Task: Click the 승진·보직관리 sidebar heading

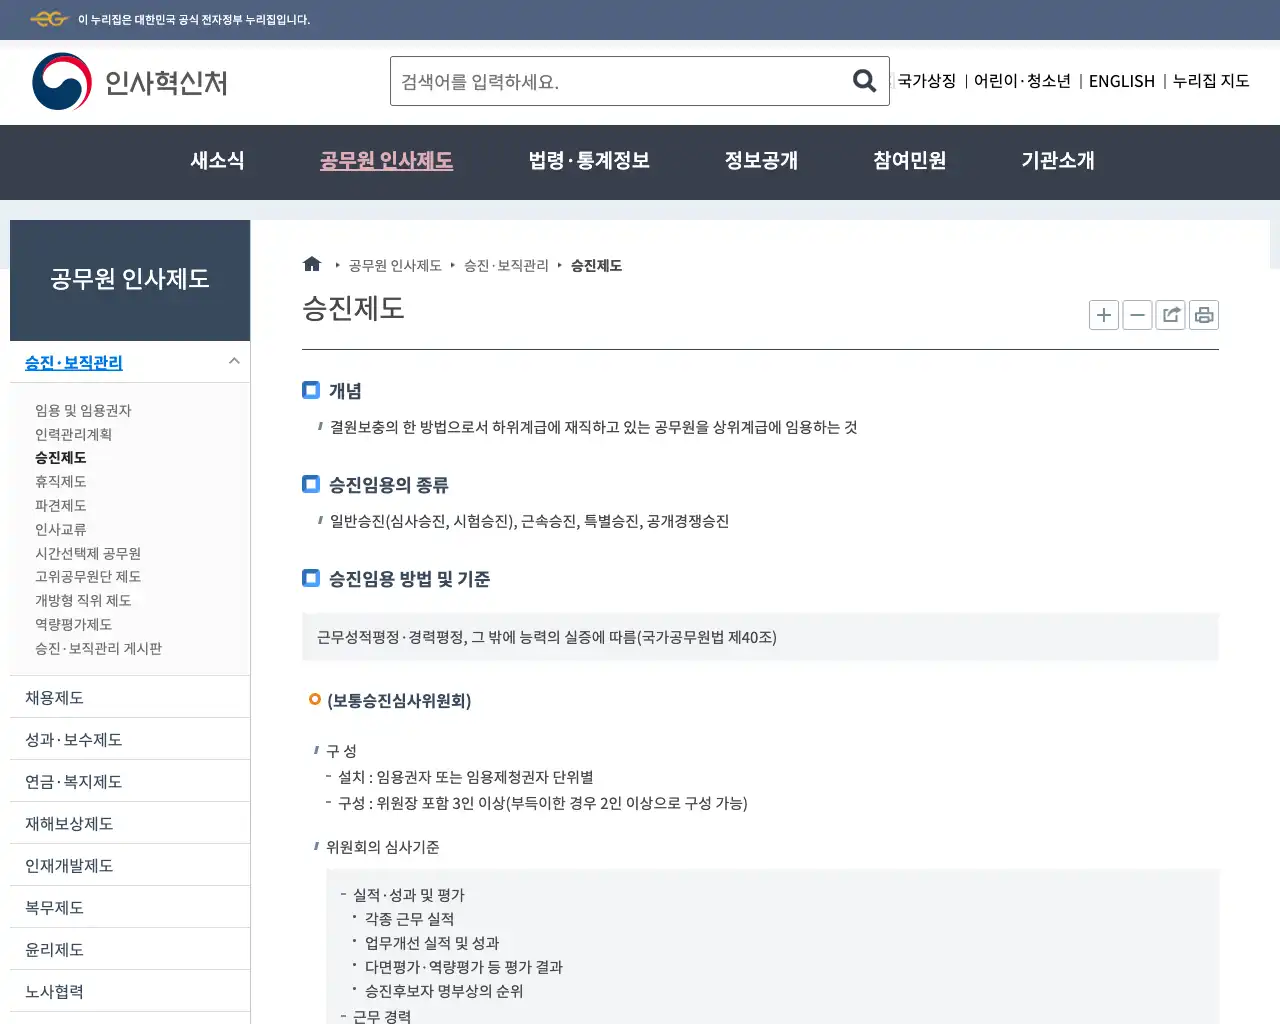Action: pos(74,362)
